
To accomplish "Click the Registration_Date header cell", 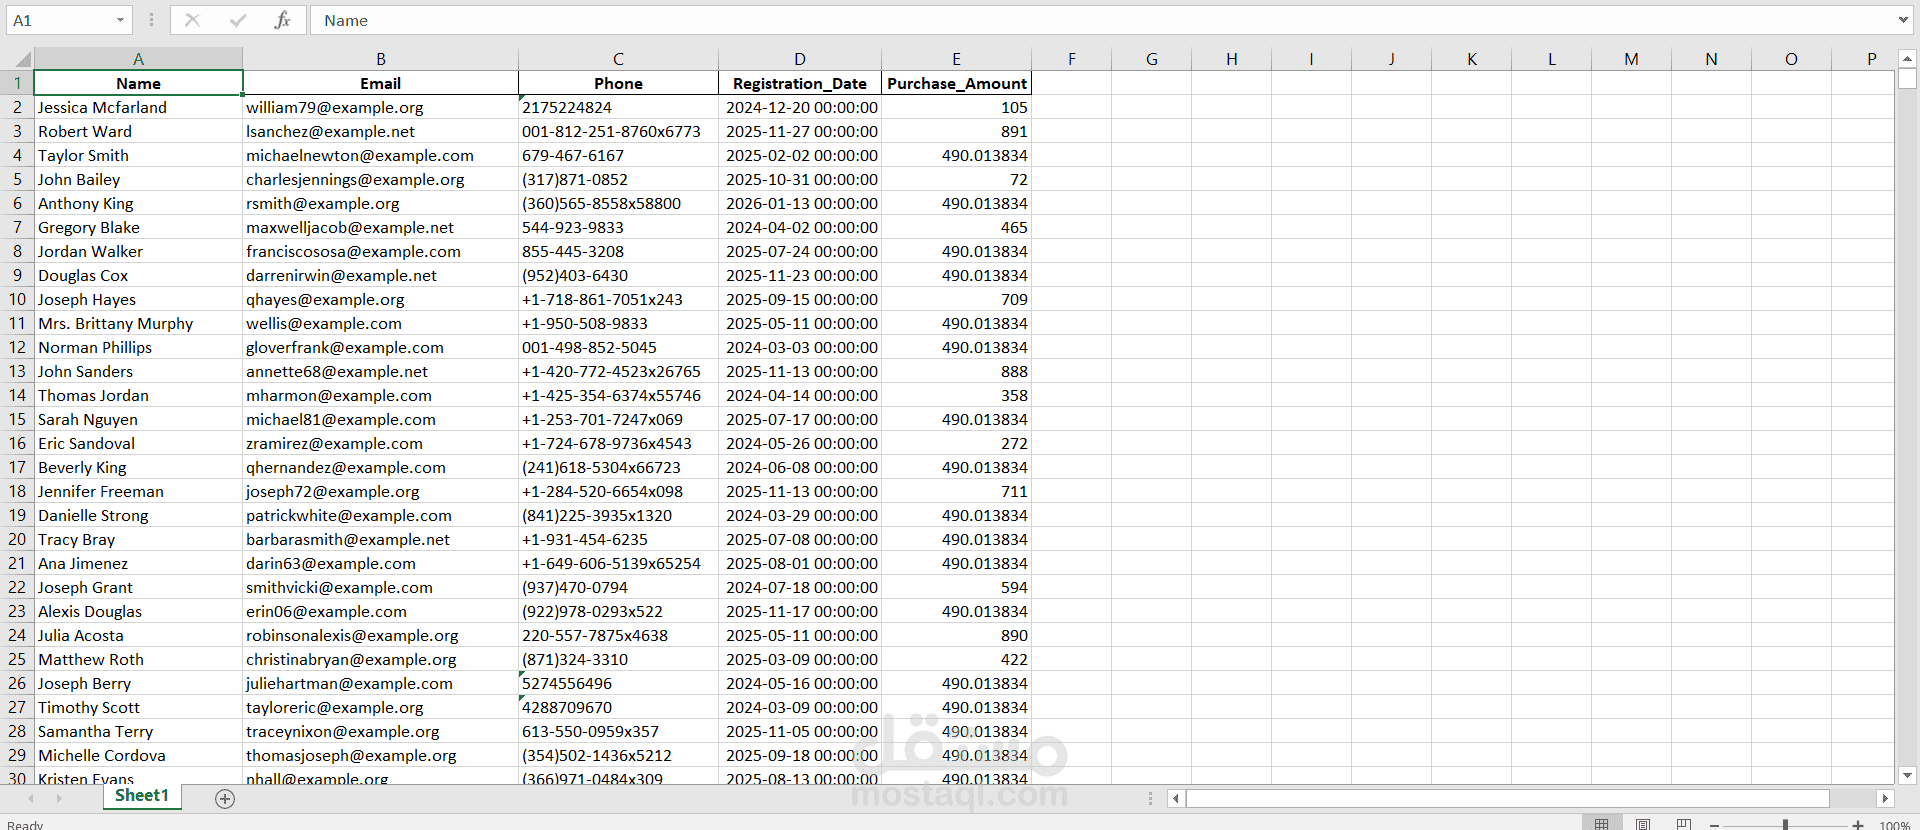I will coord(799,83).
